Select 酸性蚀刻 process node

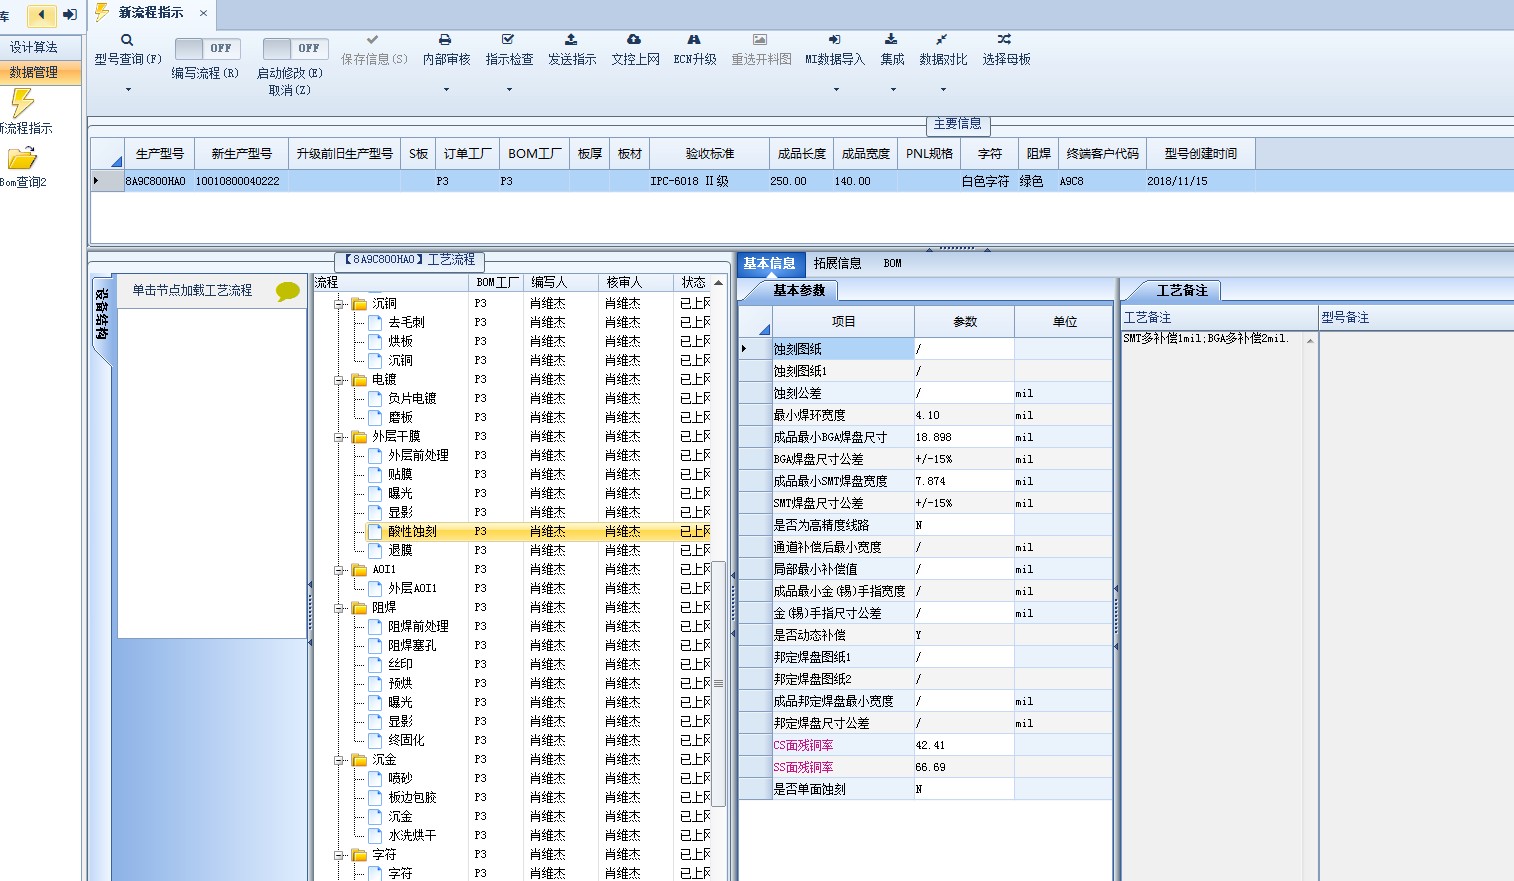[413, 532]
